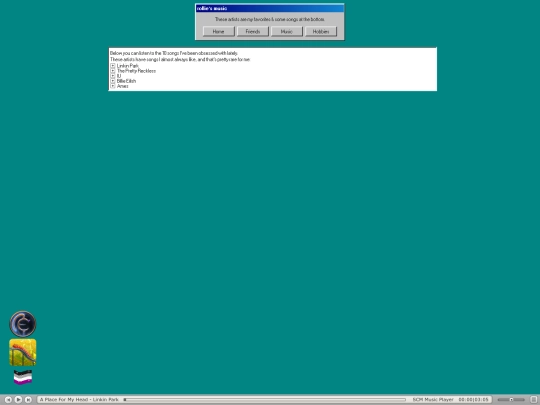Open the round blue C-logo desktop icon

pos(23,324)
